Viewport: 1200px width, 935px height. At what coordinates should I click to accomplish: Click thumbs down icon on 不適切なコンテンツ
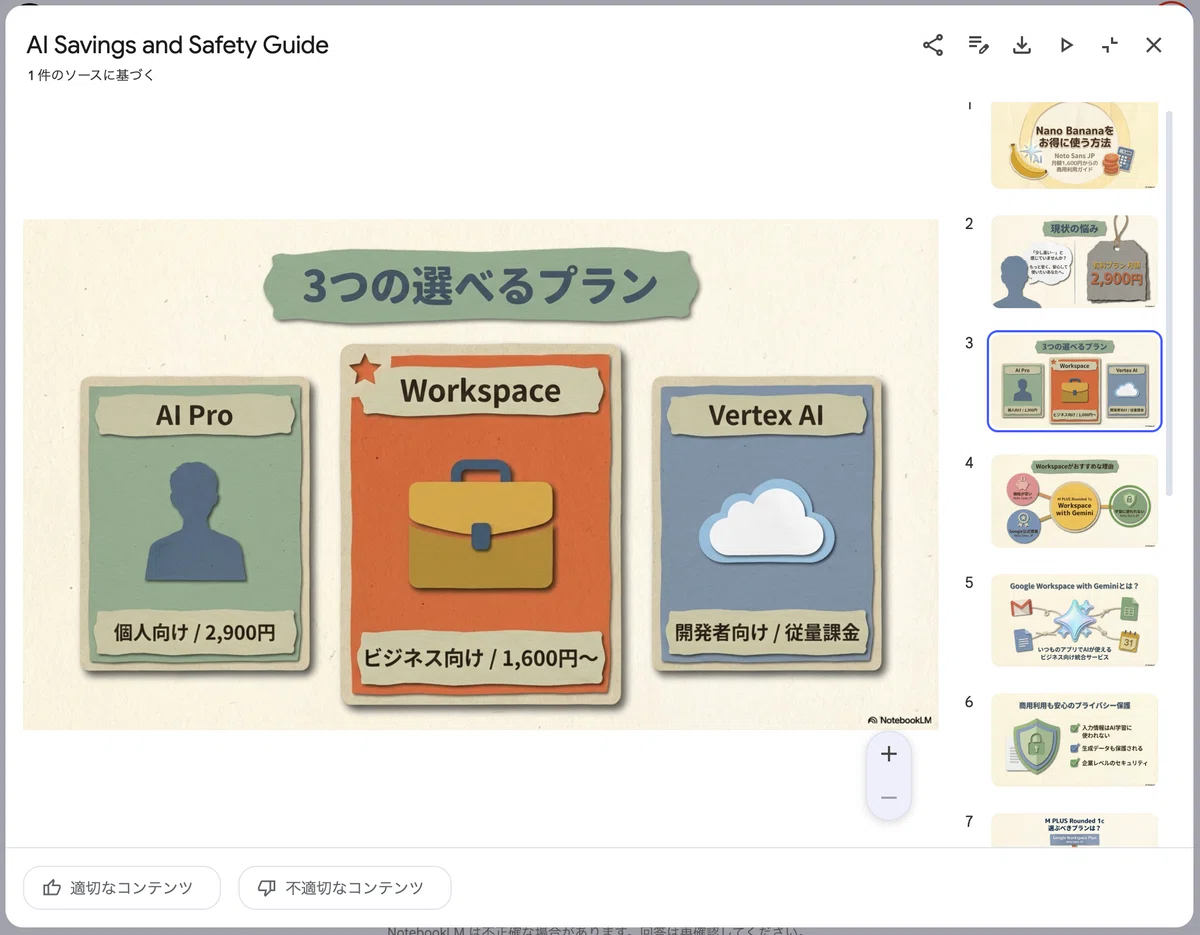(267, 888)
